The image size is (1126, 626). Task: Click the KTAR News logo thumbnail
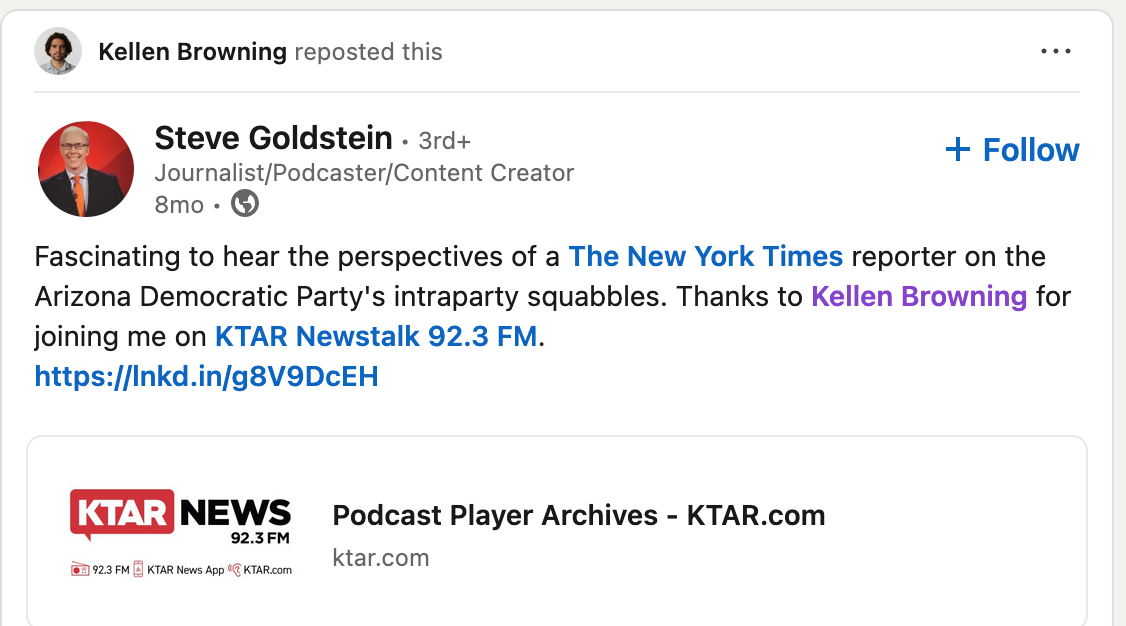pyautogui.click(x=180, y=531)
